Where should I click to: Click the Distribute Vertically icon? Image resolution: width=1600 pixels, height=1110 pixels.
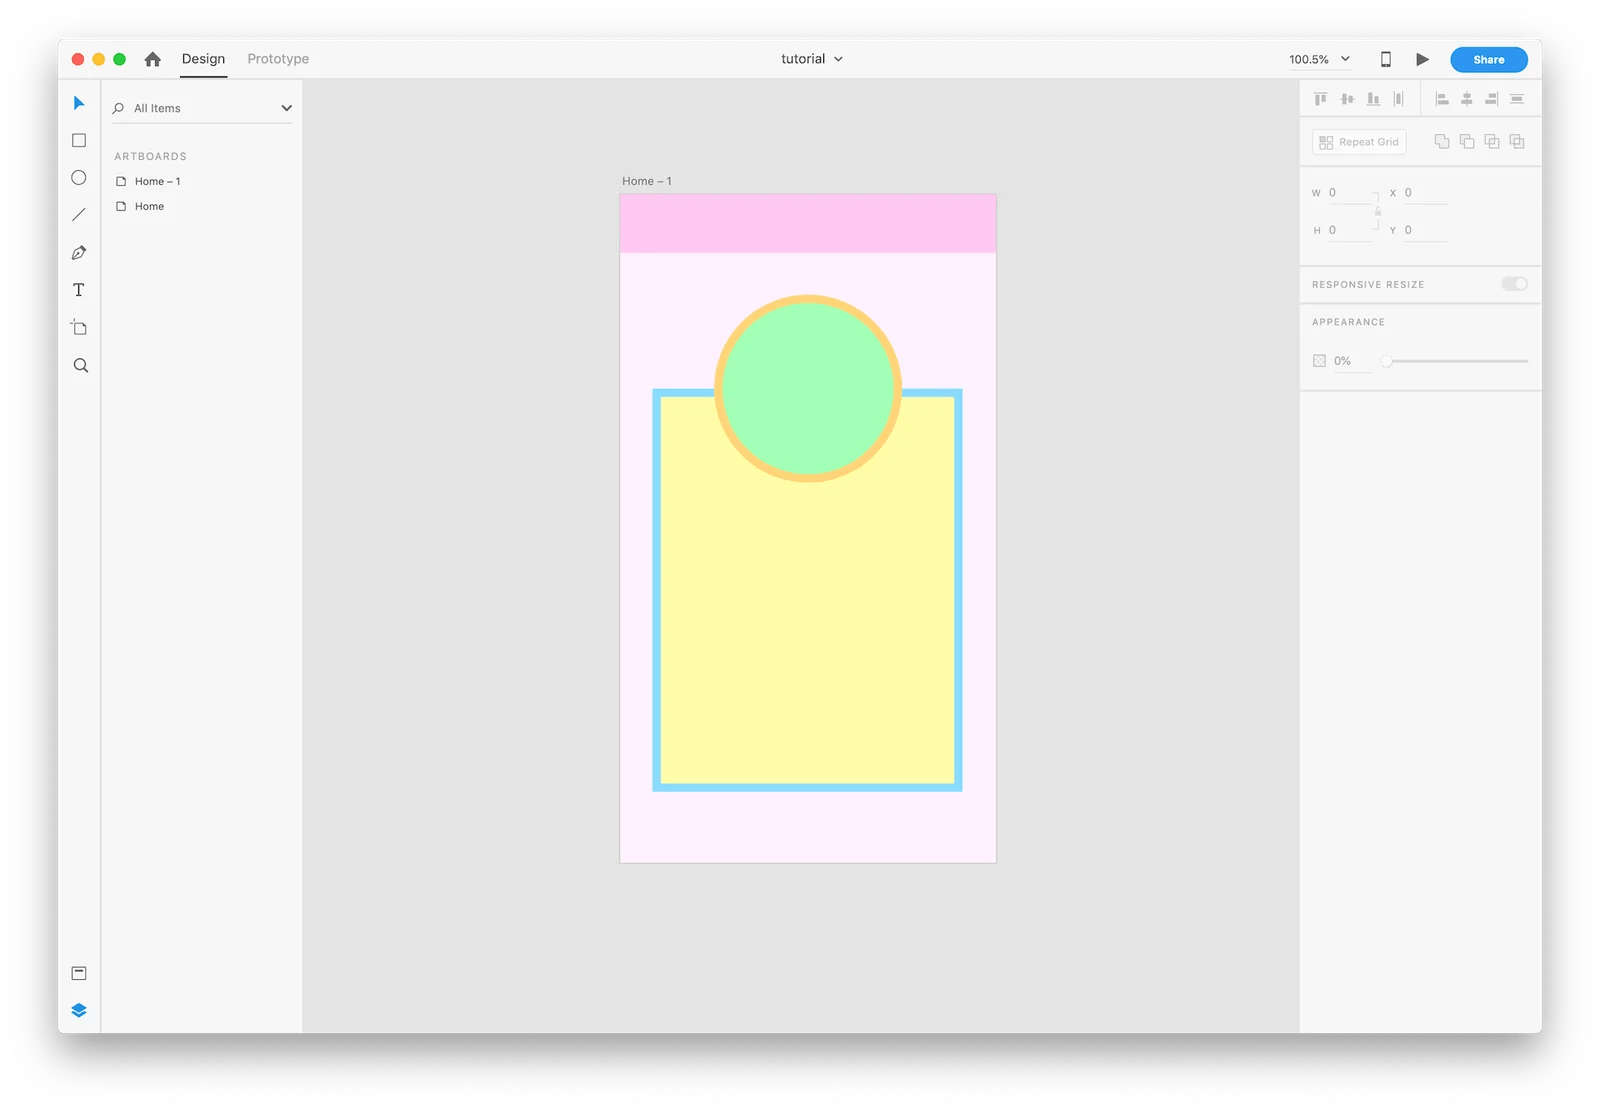tap(1517, 99)
